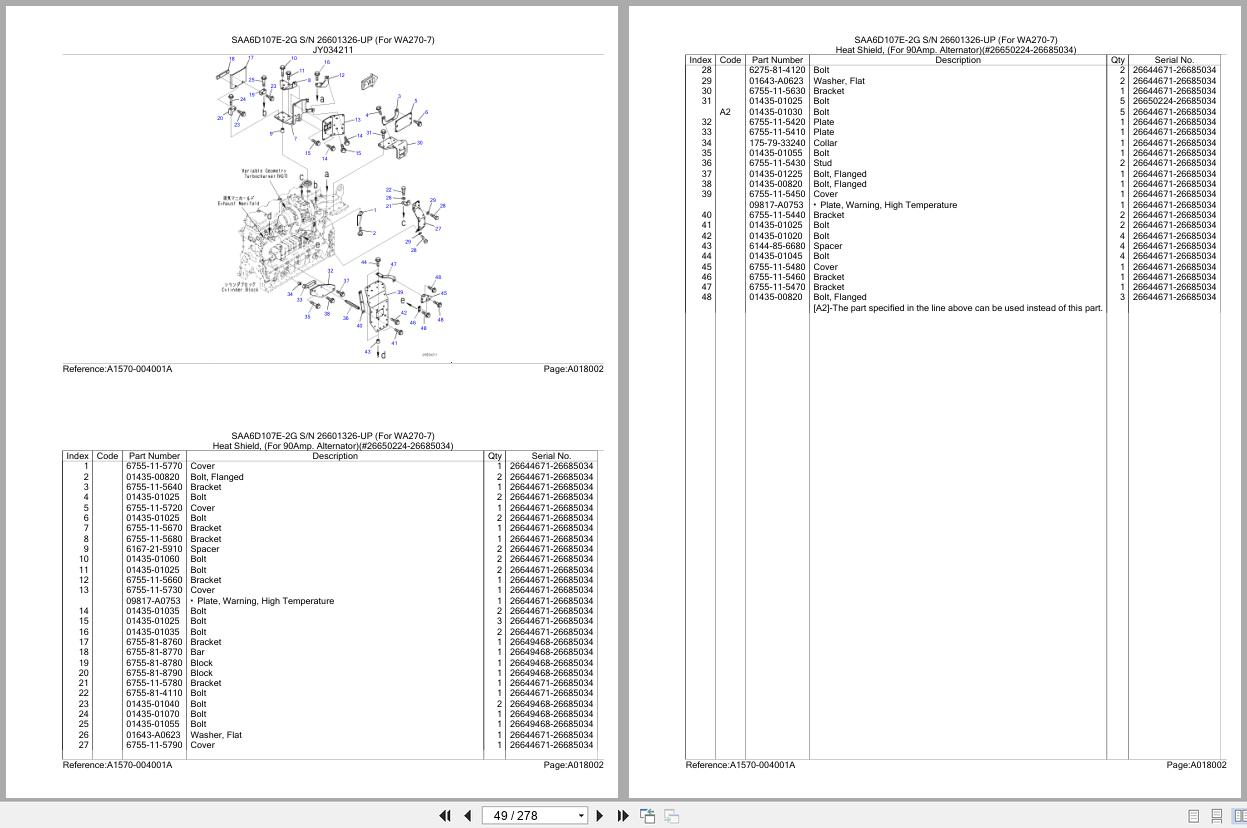Click Reference:A1570-004001A under the diagram
1247x828 pixels.
click(117, 369)
